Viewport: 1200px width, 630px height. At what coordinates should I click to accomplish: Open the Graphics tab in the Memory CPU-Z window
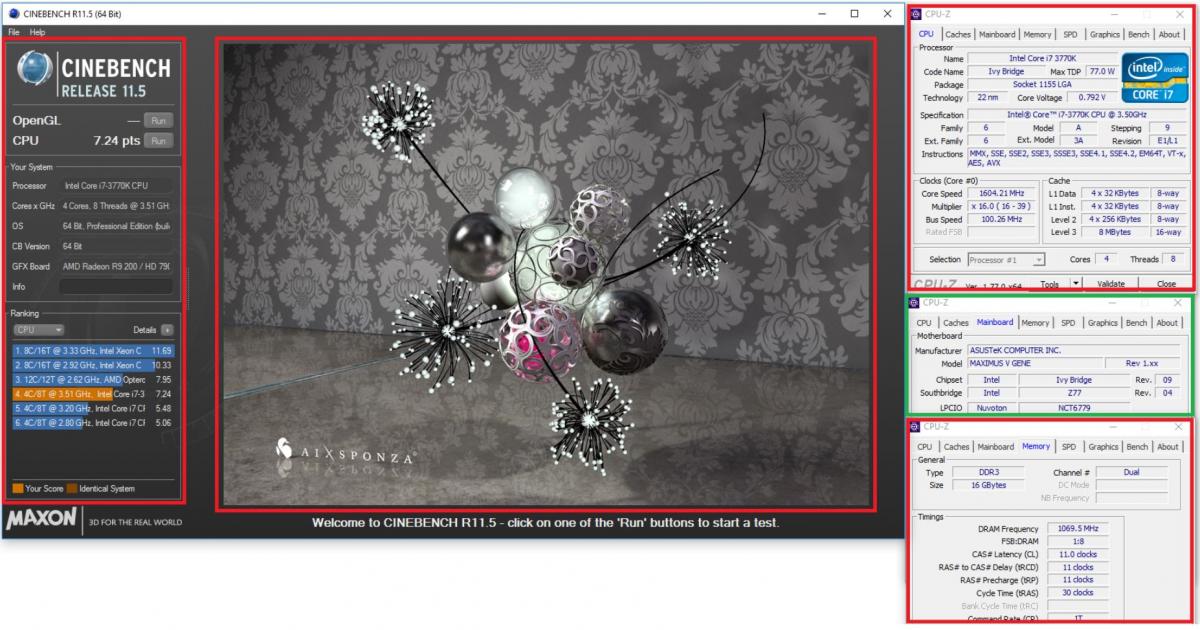(1103, 447)
